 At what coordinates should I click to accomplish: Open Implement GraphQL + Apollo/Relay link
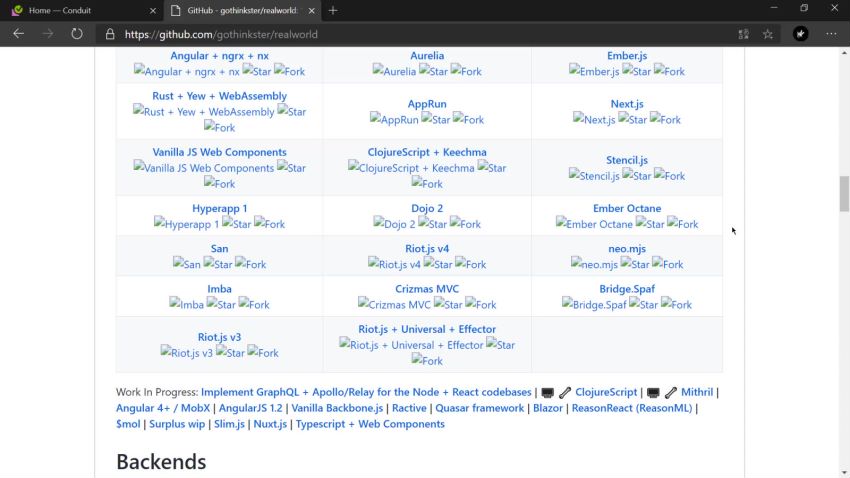point(366,392)
